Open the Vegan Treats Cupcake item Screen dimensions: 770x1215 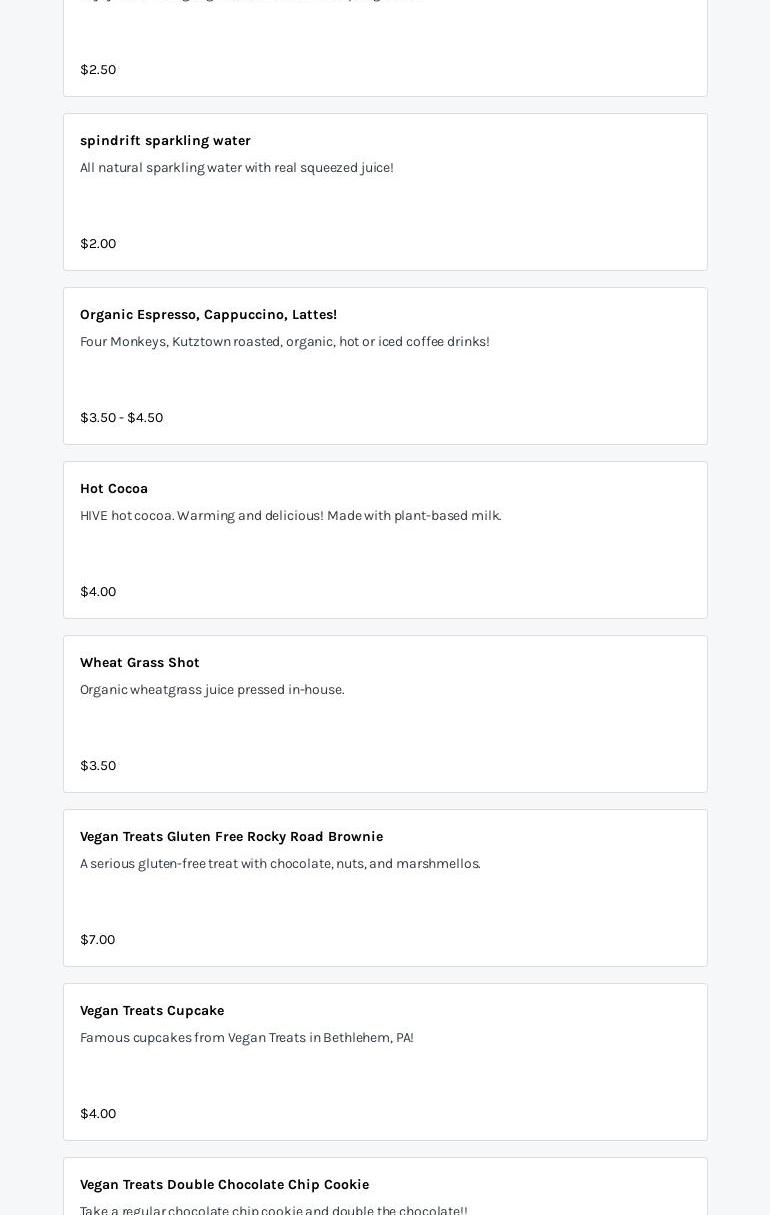(x=152, y=1011)
